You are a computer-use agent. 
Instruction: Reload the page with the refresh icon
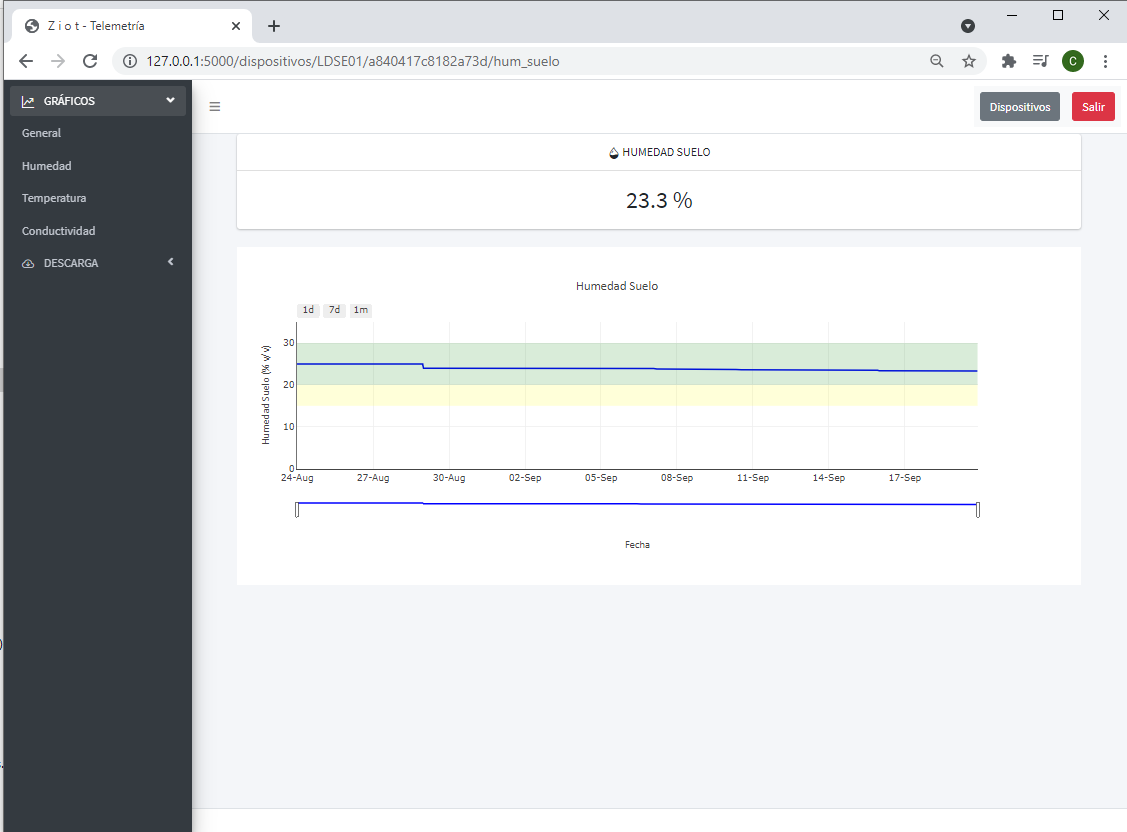[90, 61]
